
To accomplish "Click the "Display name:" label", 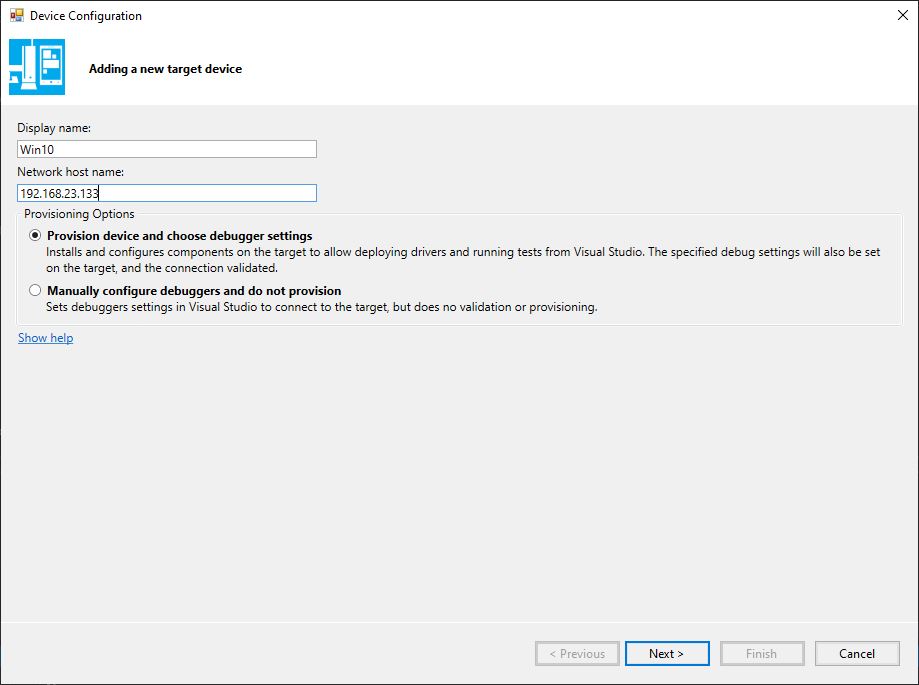I will [x=54, y=128].
